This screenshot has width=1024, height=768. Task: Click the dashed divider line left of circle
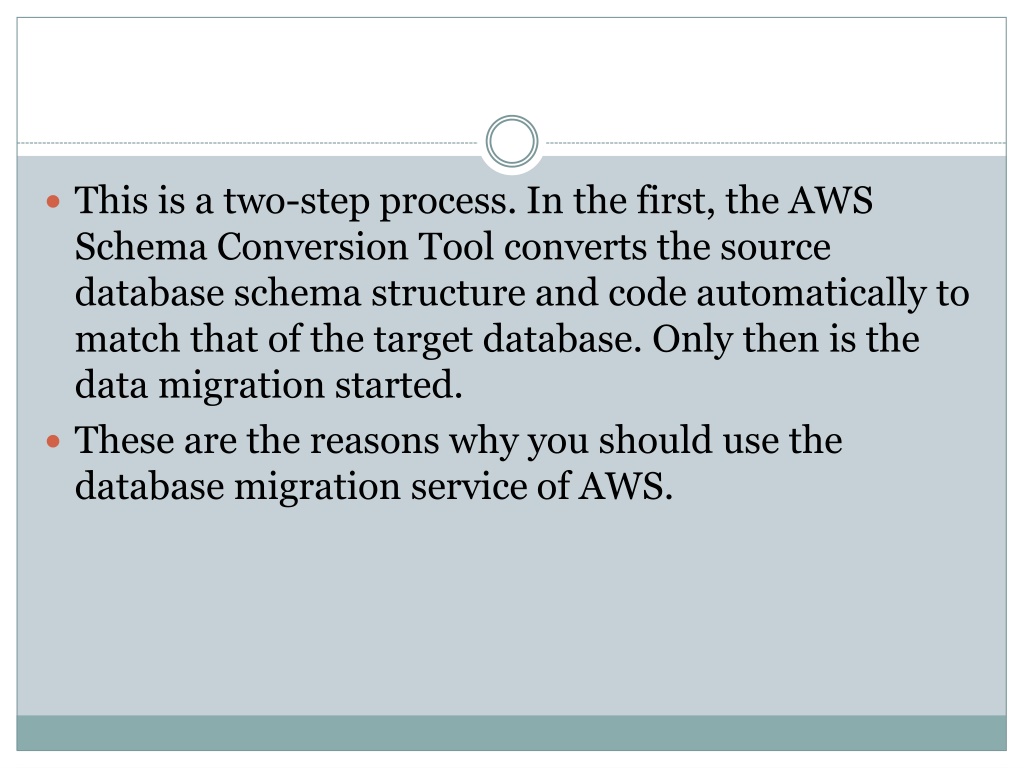point(248,142)
